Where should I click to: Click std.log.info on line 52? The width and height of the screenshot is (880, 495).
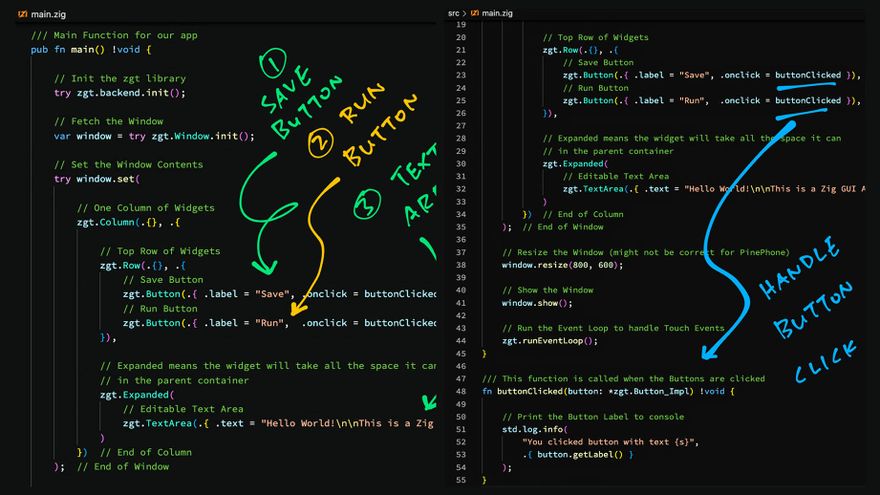click(531, 429)
